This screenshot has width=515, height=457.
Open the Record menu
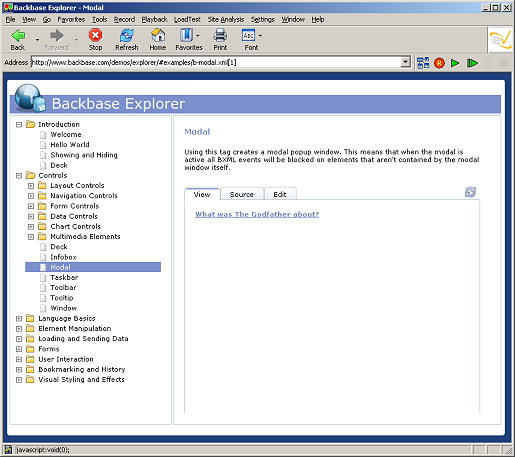(124, 20)
